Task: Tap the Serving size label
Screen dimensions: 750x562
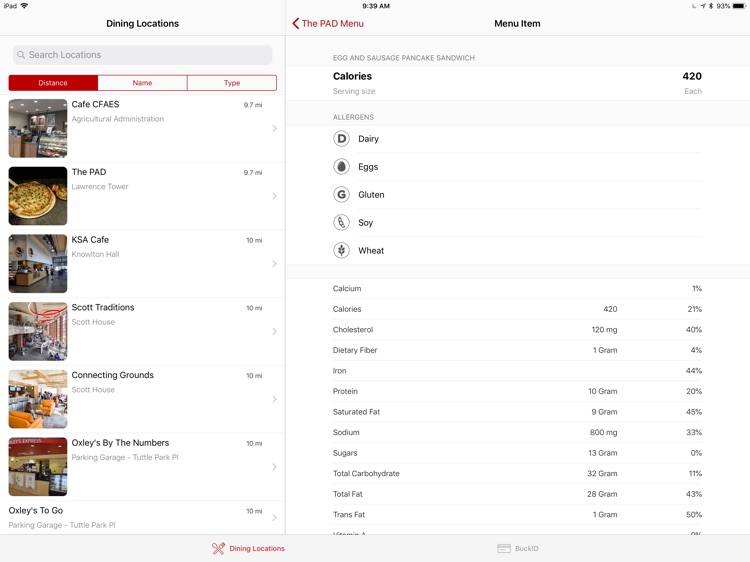Action: (354, 91)
